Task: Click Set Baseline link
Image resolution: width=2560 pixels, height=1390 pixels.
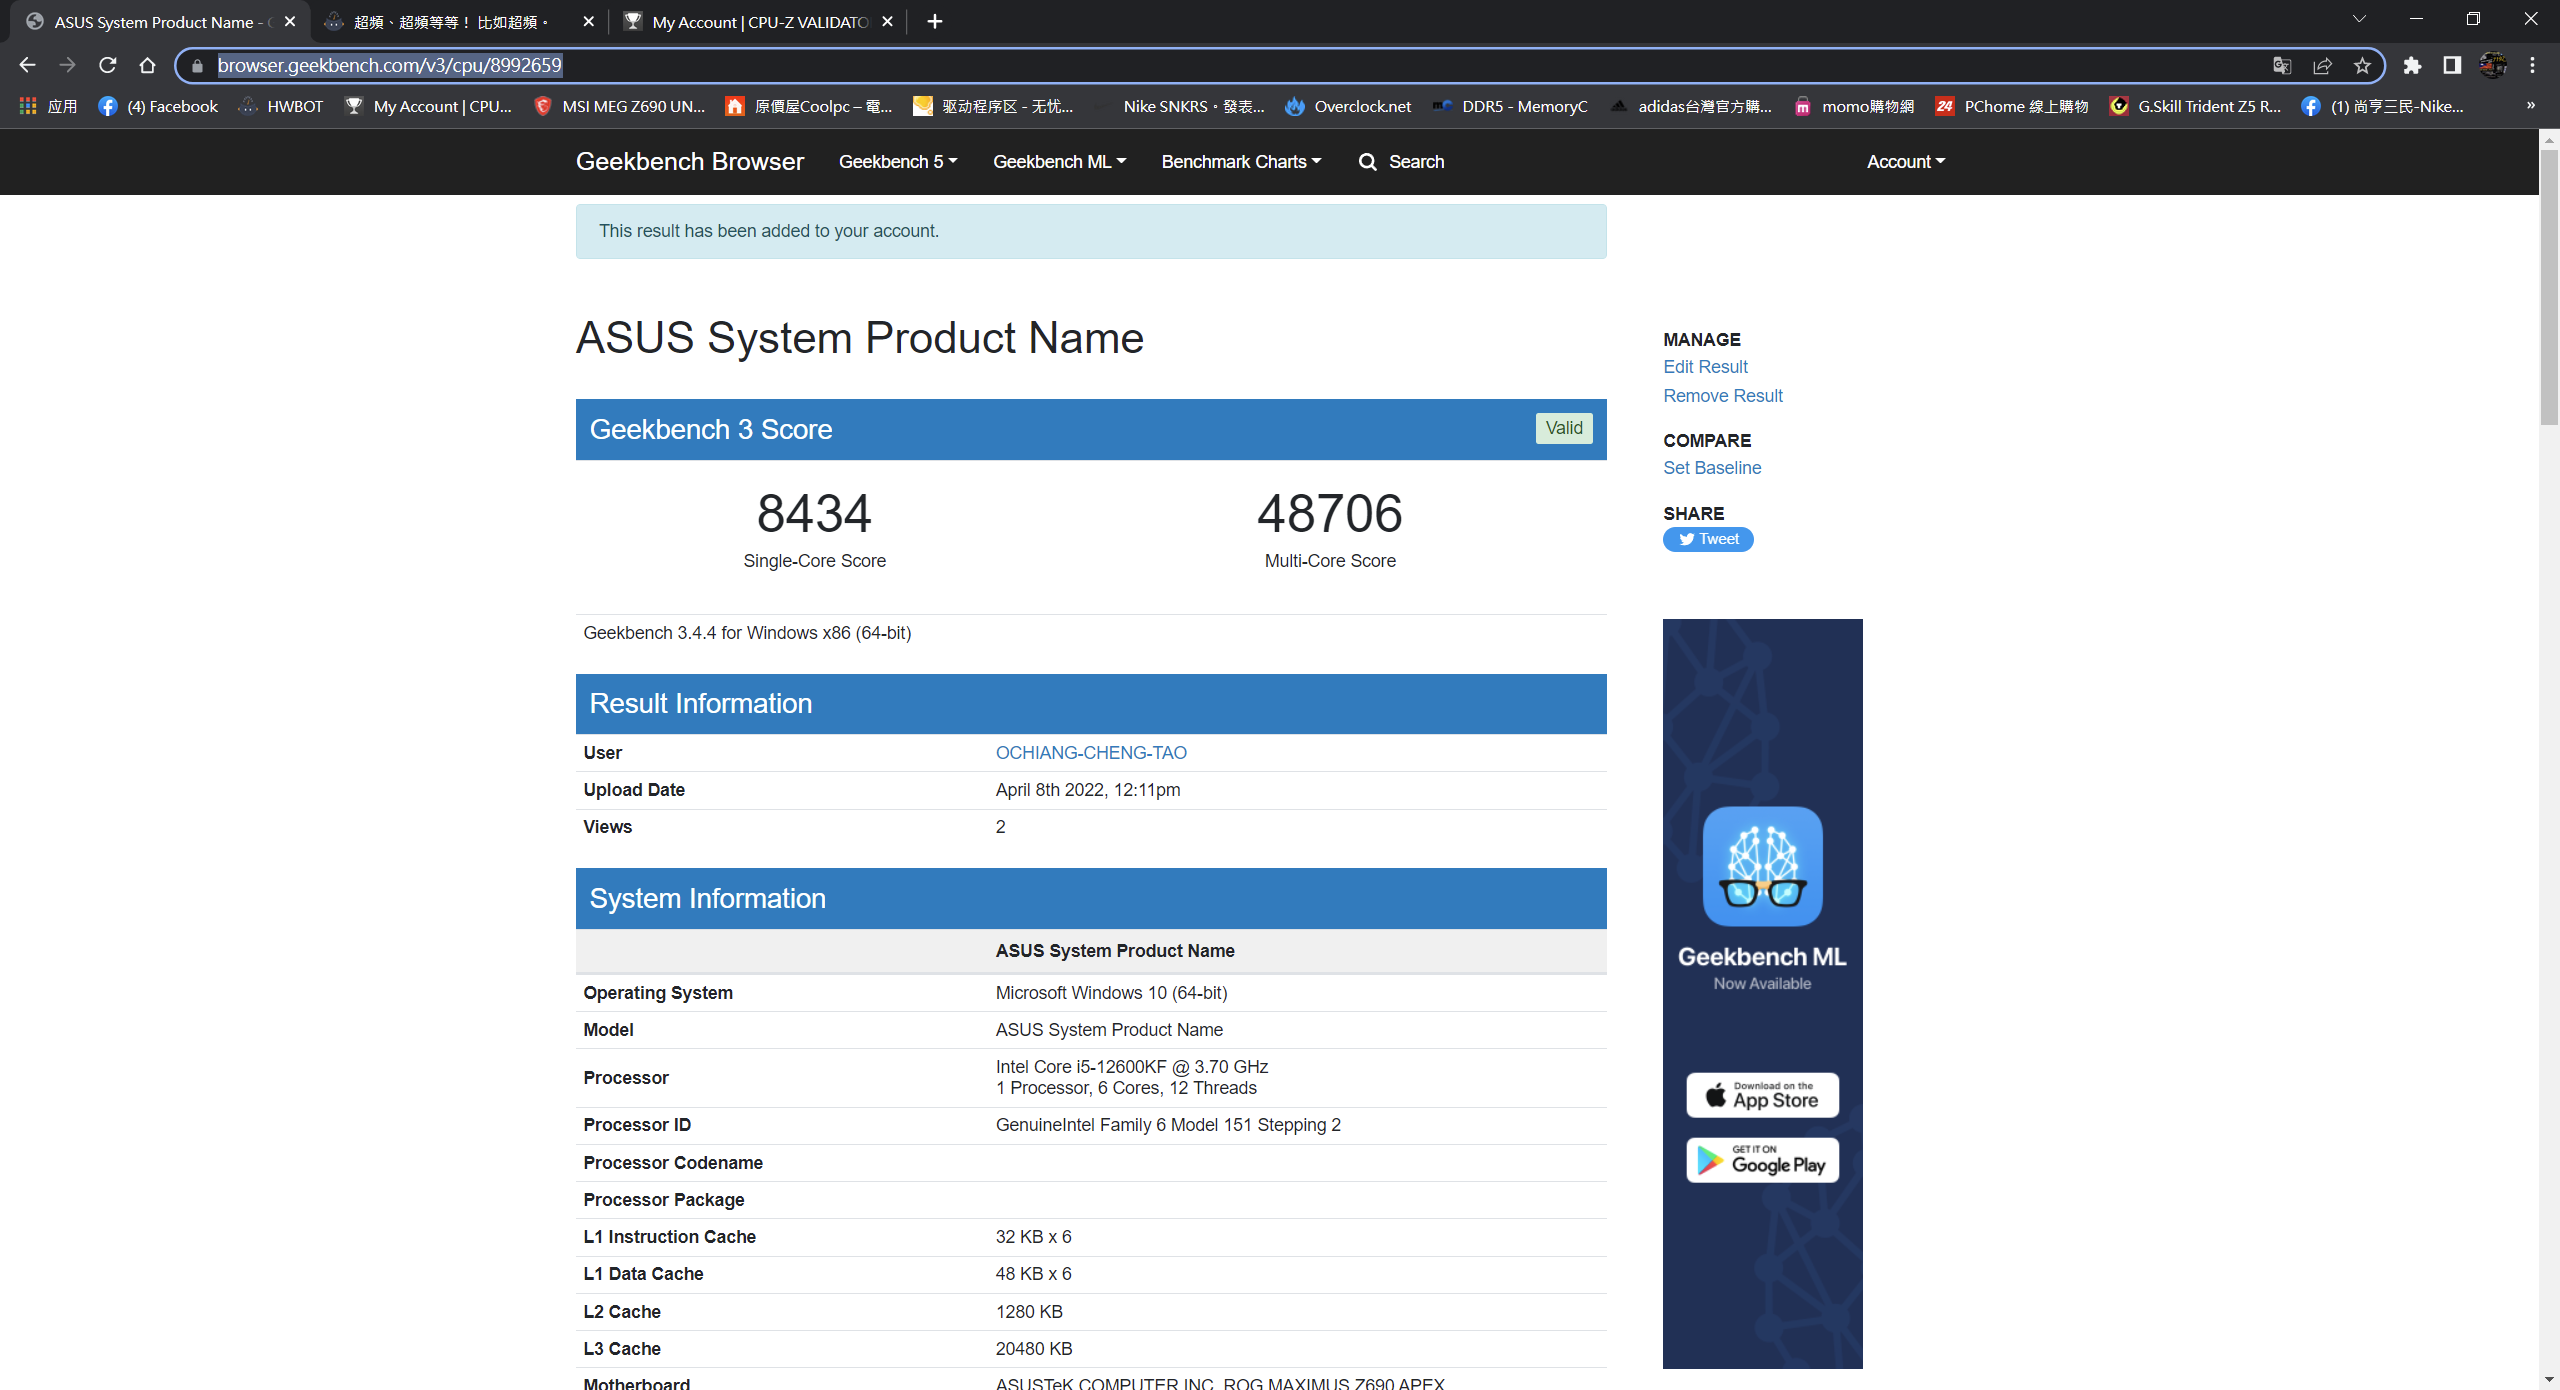Action: pos(1712,468)
